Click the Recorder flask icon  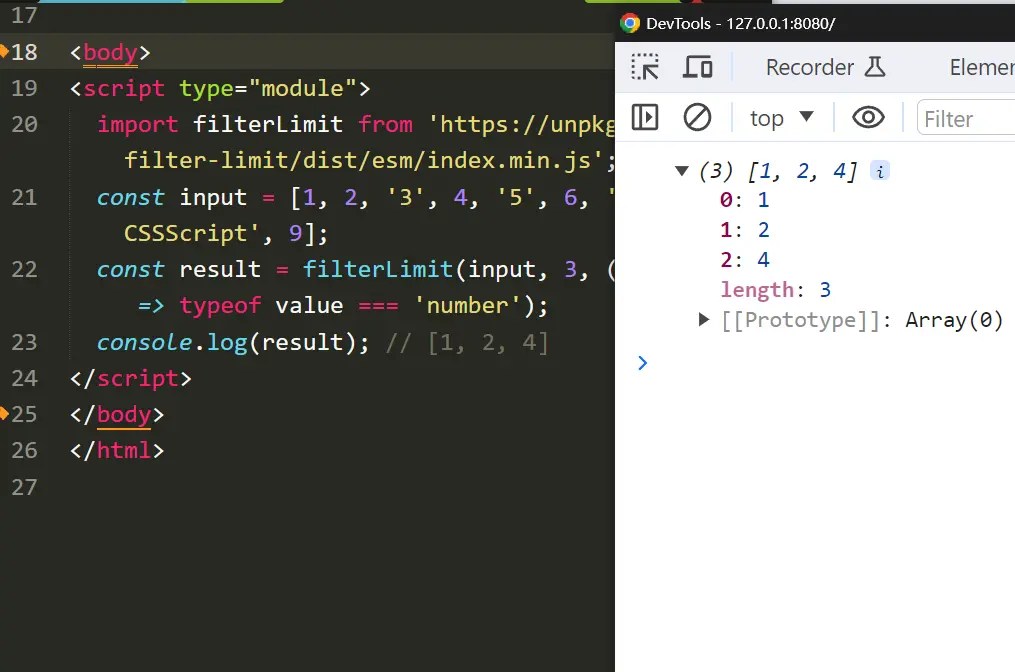point(875,67)
